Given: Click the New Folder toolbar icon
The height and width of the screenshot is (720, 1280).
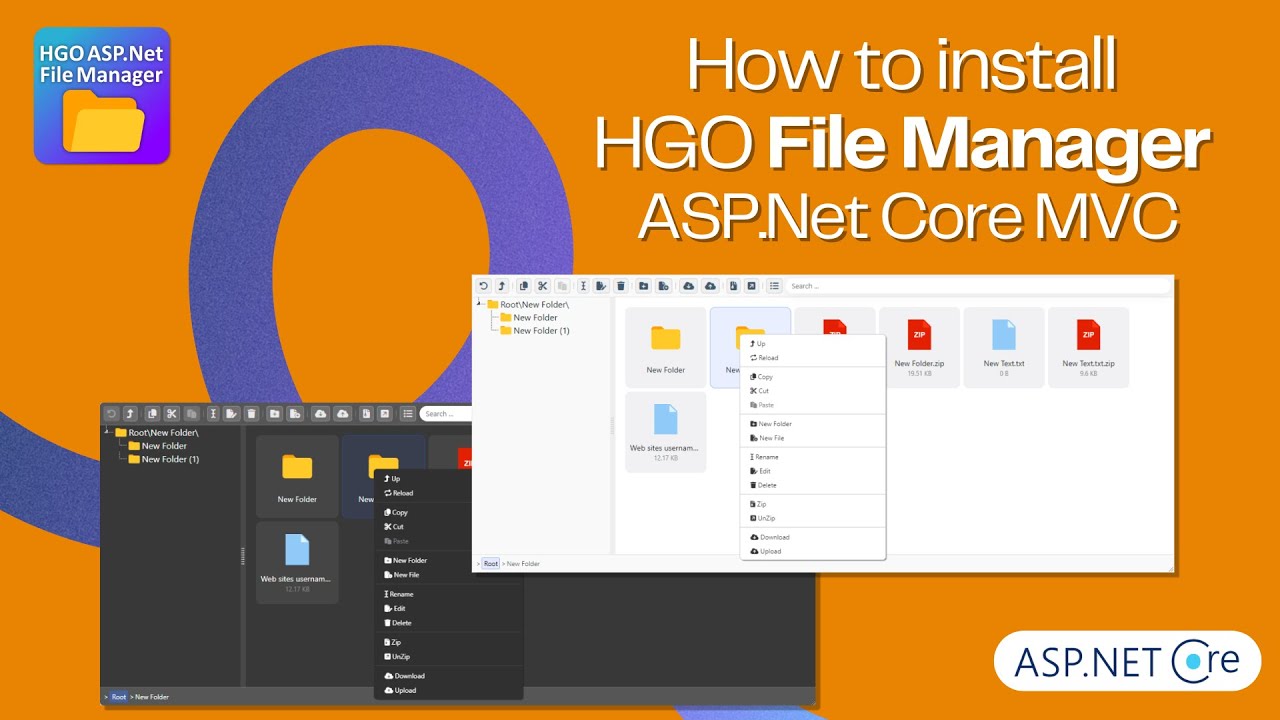Looking at the screenshot, I should 642,285.
